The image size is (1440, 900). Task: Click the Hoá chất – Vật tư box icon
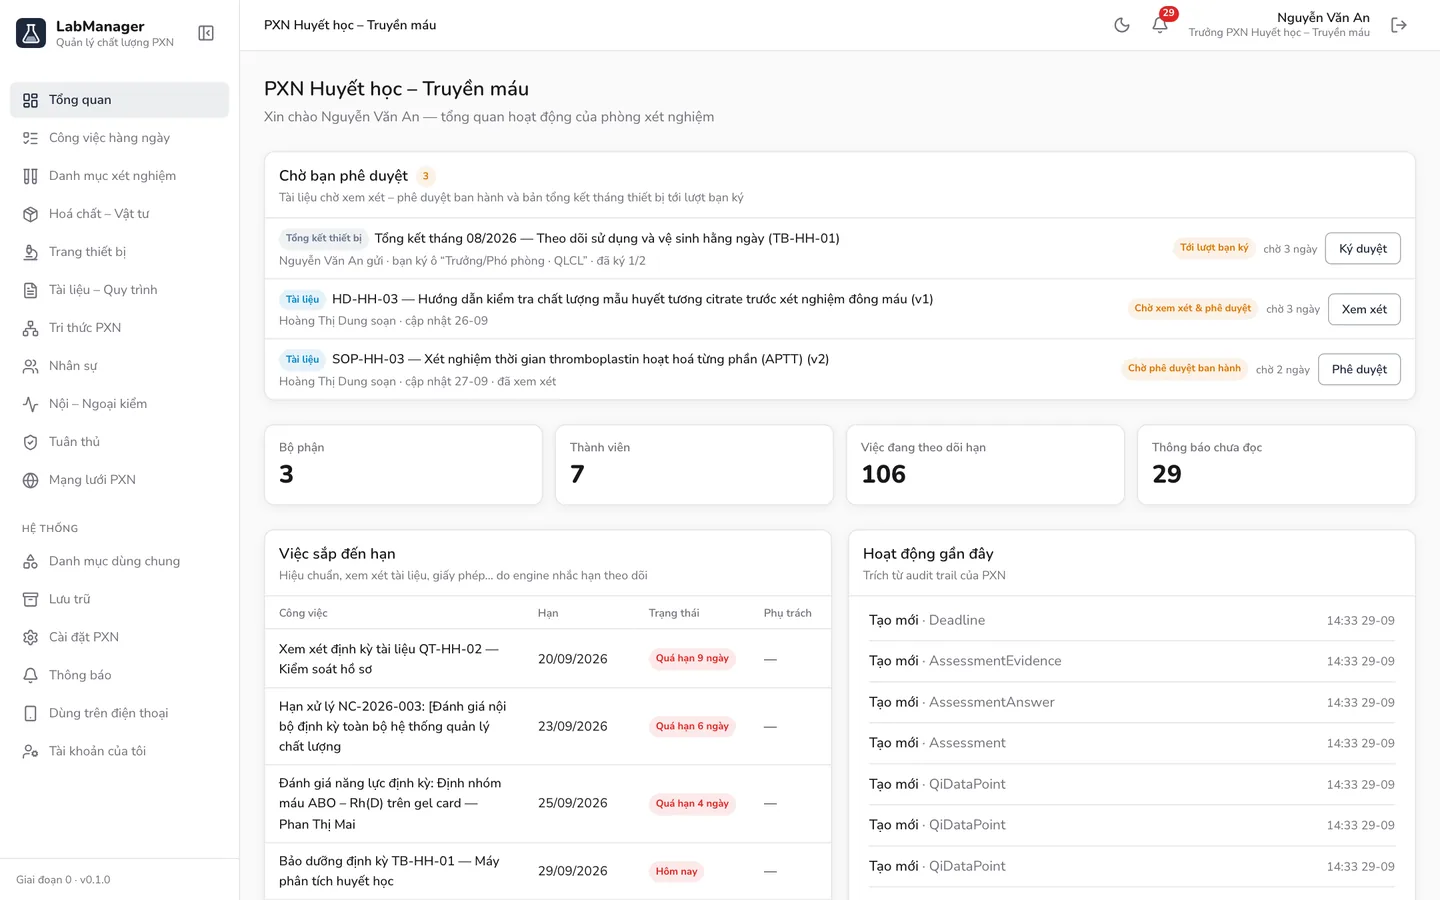(x=31, y=214)
